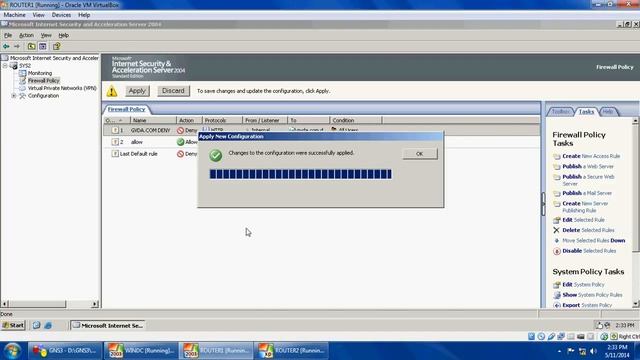Viewport: 640px width, 360px height.
Task: Click the Up one level folder icon
Action: [31, 46]
